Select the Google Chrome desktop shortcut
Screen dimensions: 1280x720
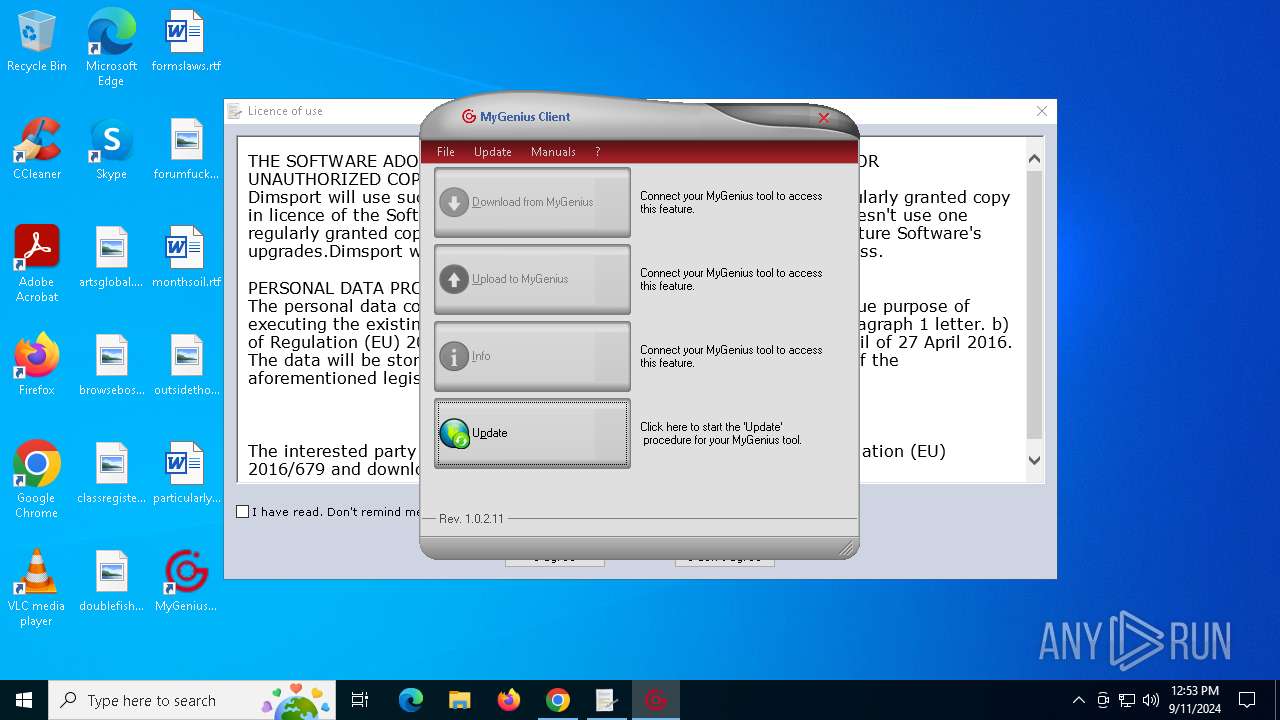tap(37, 480)
